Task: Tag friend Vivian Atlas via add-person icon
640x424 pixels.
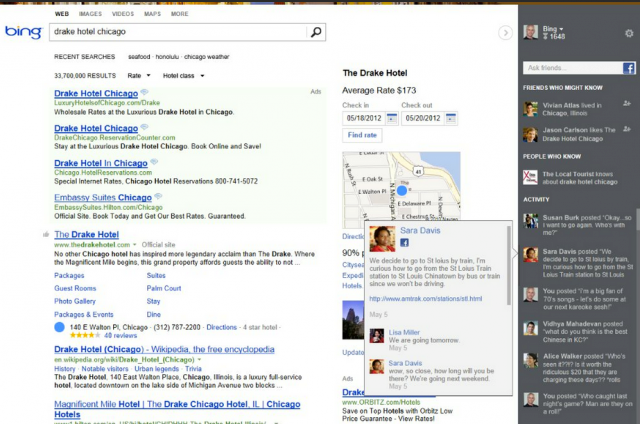Action: (627, 104)
